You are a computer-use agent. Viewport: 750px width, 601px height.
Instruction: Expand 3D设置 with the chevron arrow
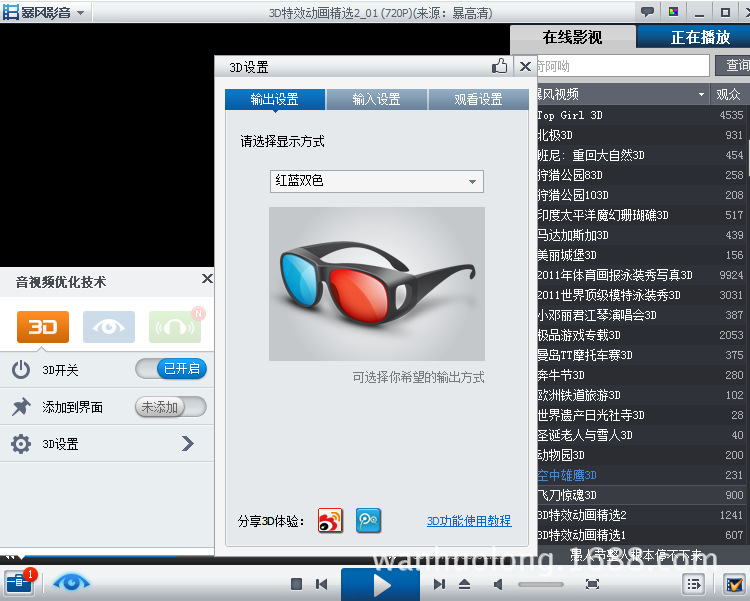(x=188, y=444)
